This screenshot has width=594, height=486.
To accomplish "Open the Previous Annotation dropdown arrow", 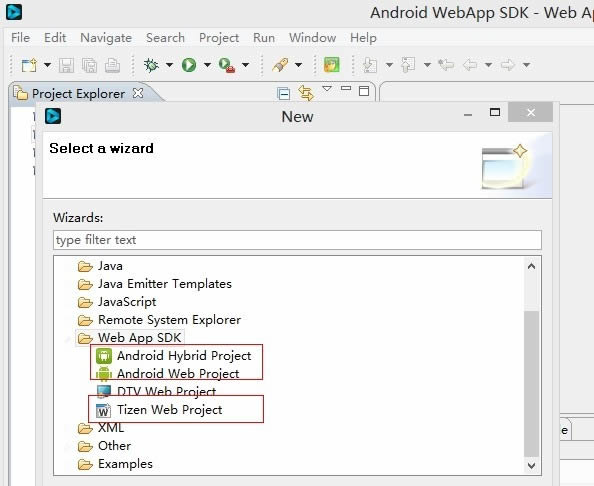I will coord(427,65).
